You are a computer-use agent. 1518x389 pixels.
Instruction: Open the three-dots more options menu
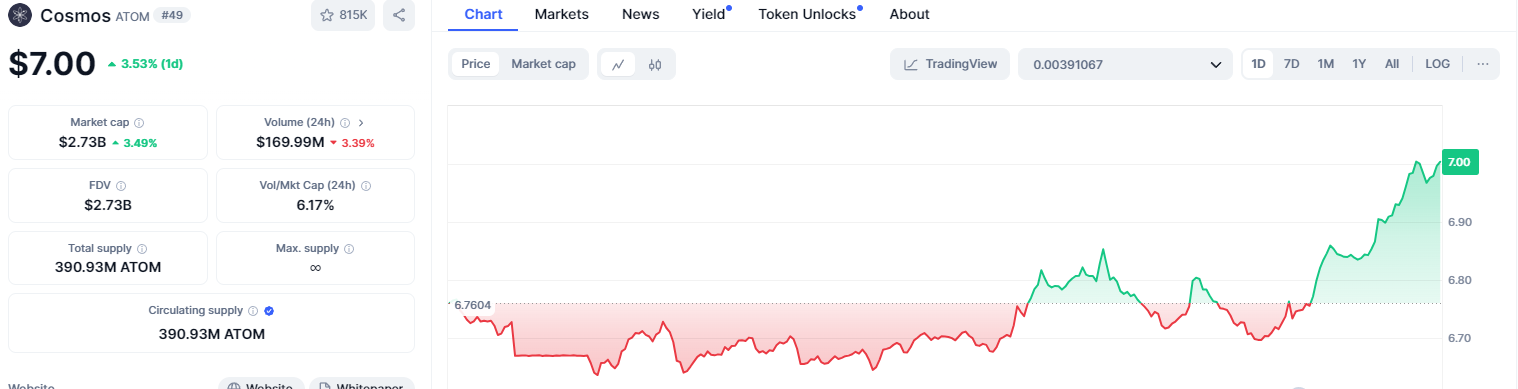1482,64
